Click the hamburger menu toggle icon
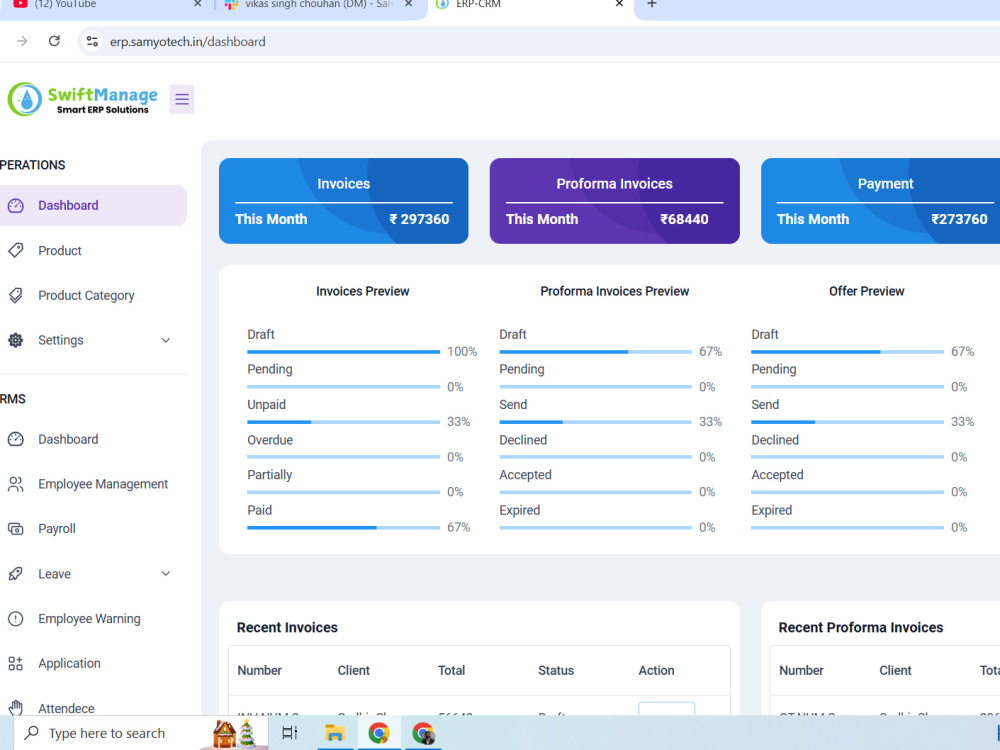The width and height of the screenshot is (1000, 750). (x=182, y=99)
